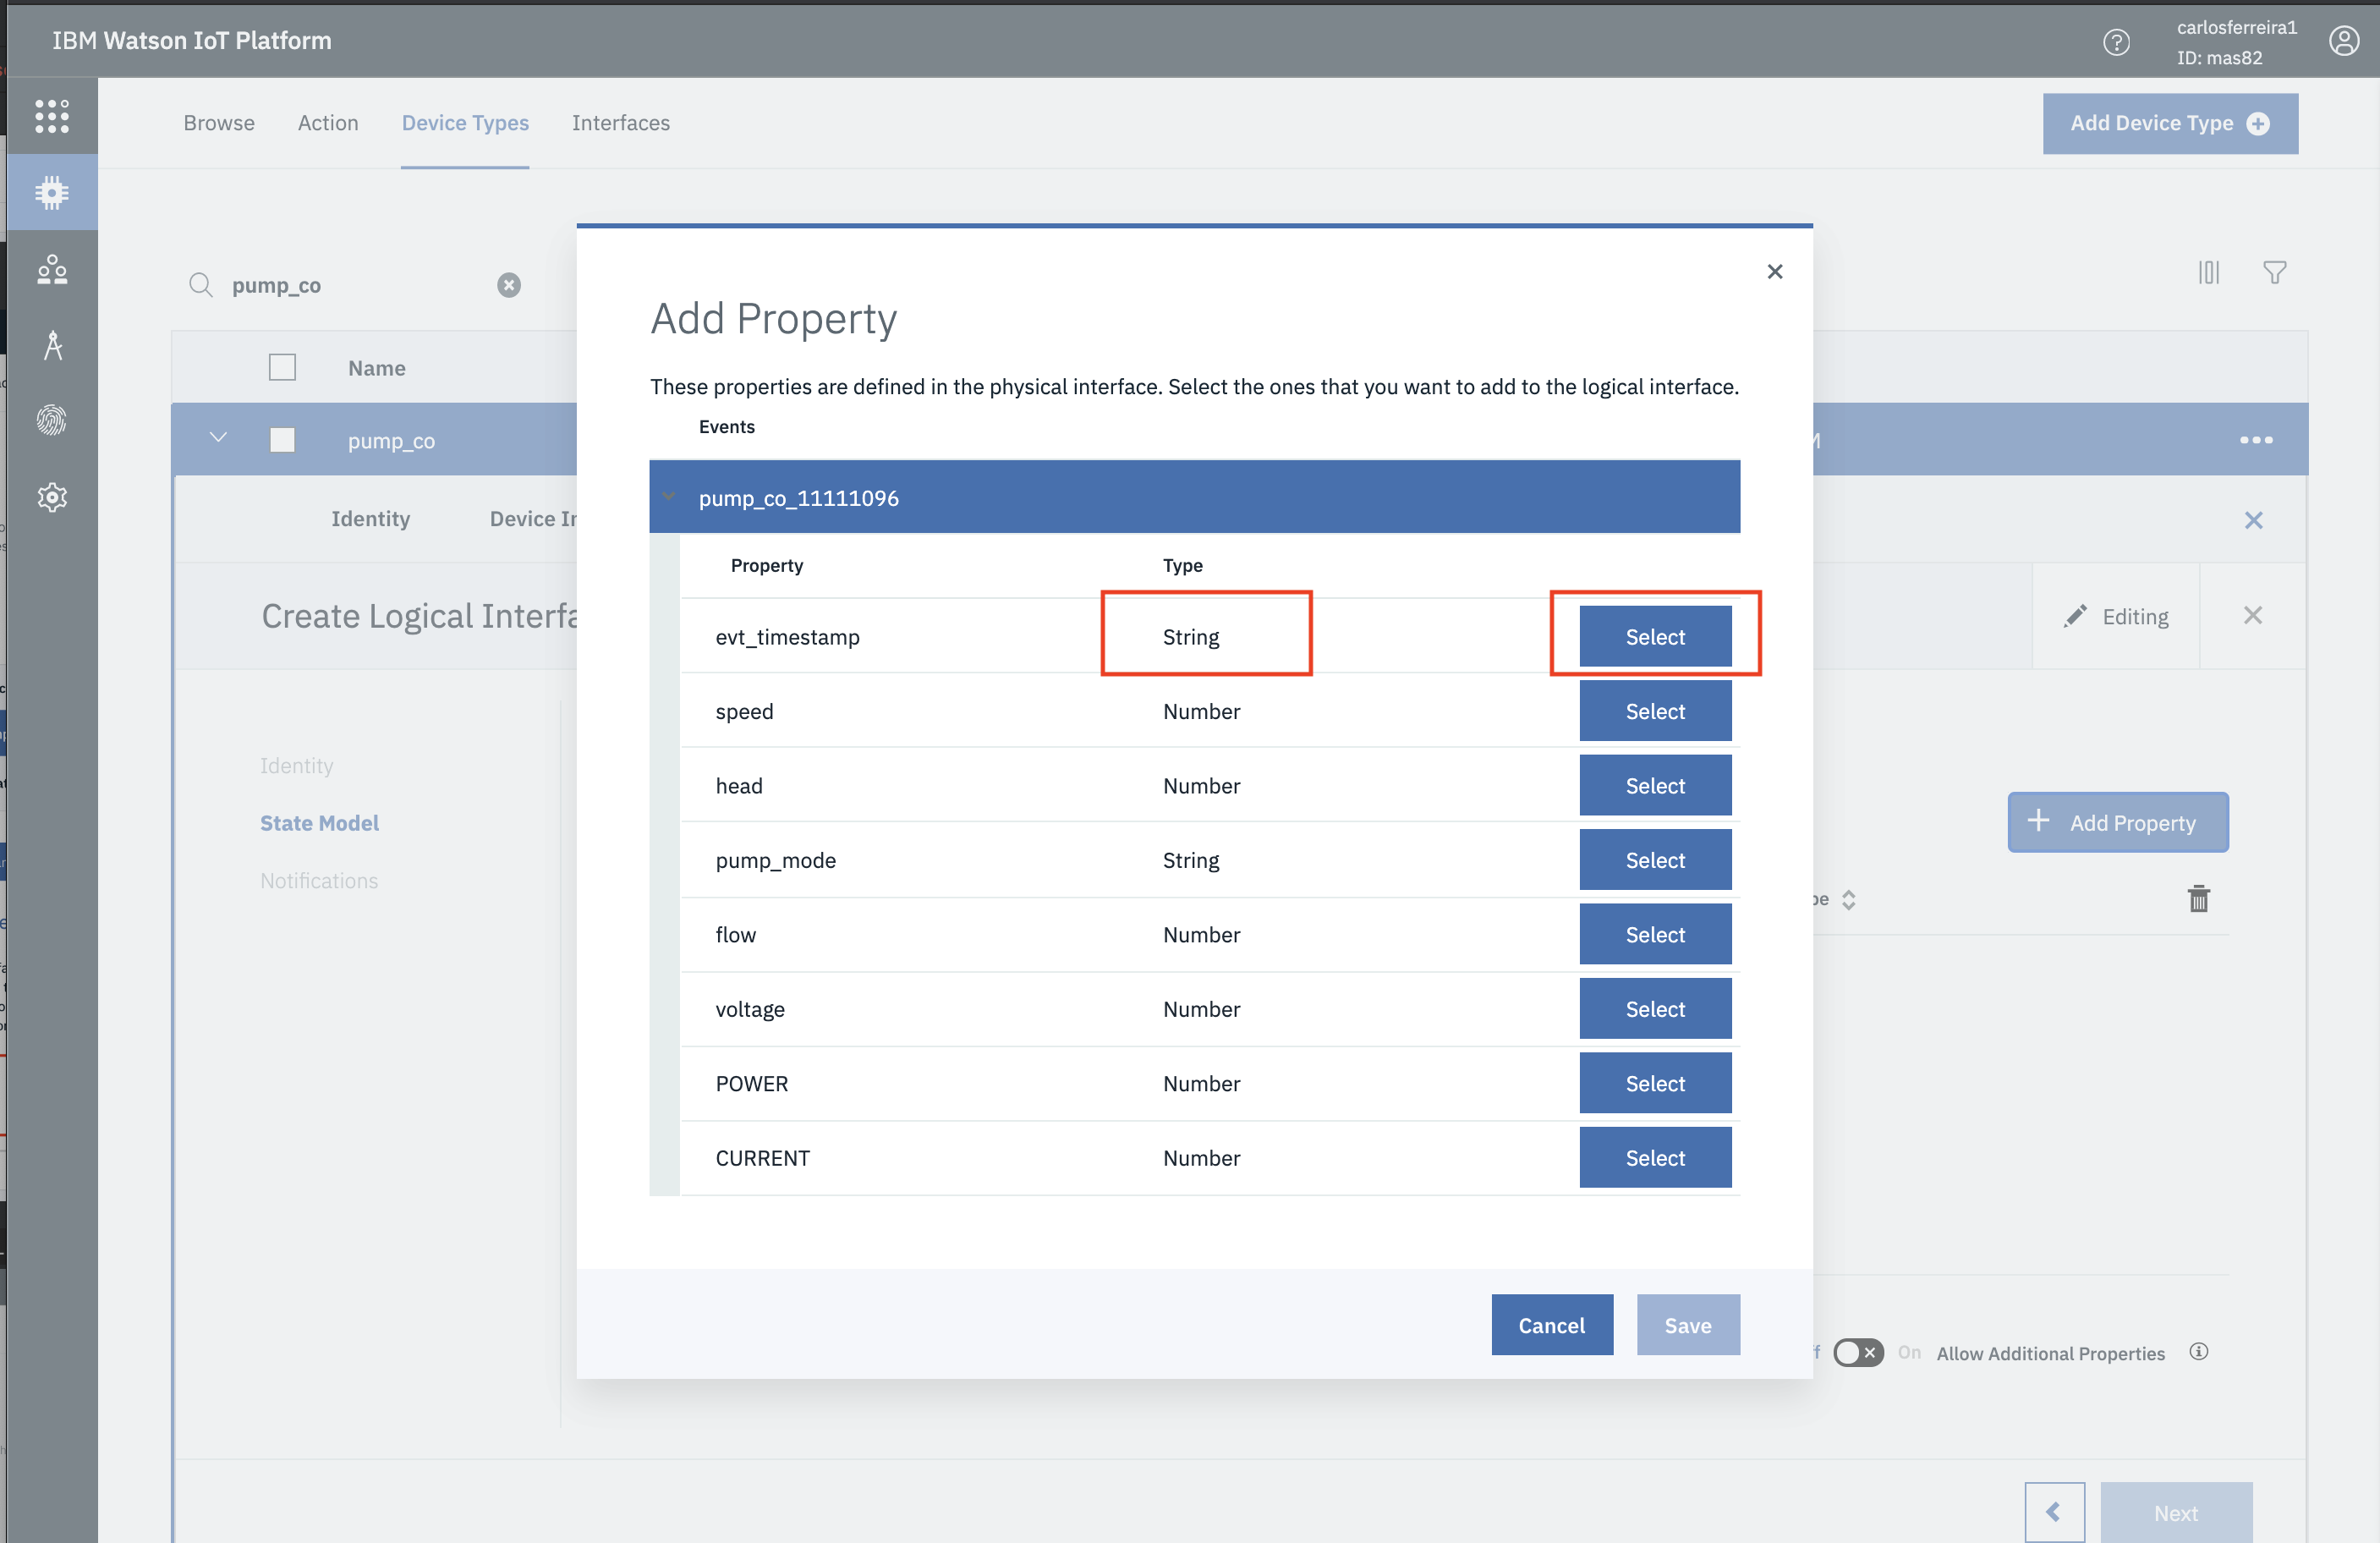The height and width of the screenshot is (1543, 2380).
Task: Open the Security fingerprint icon in sidebar
Action: pyautogui.click(x=52, y=420)
